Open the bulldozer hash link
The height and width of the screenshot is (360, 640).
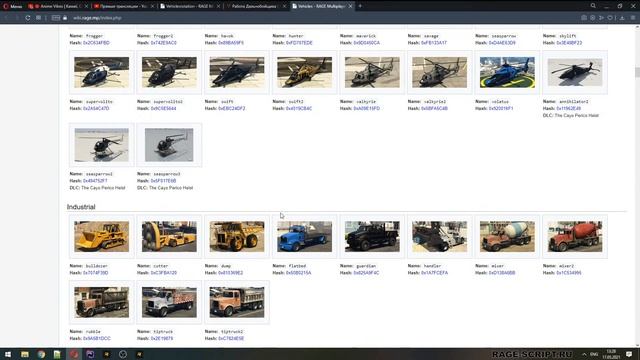[96, 273]
